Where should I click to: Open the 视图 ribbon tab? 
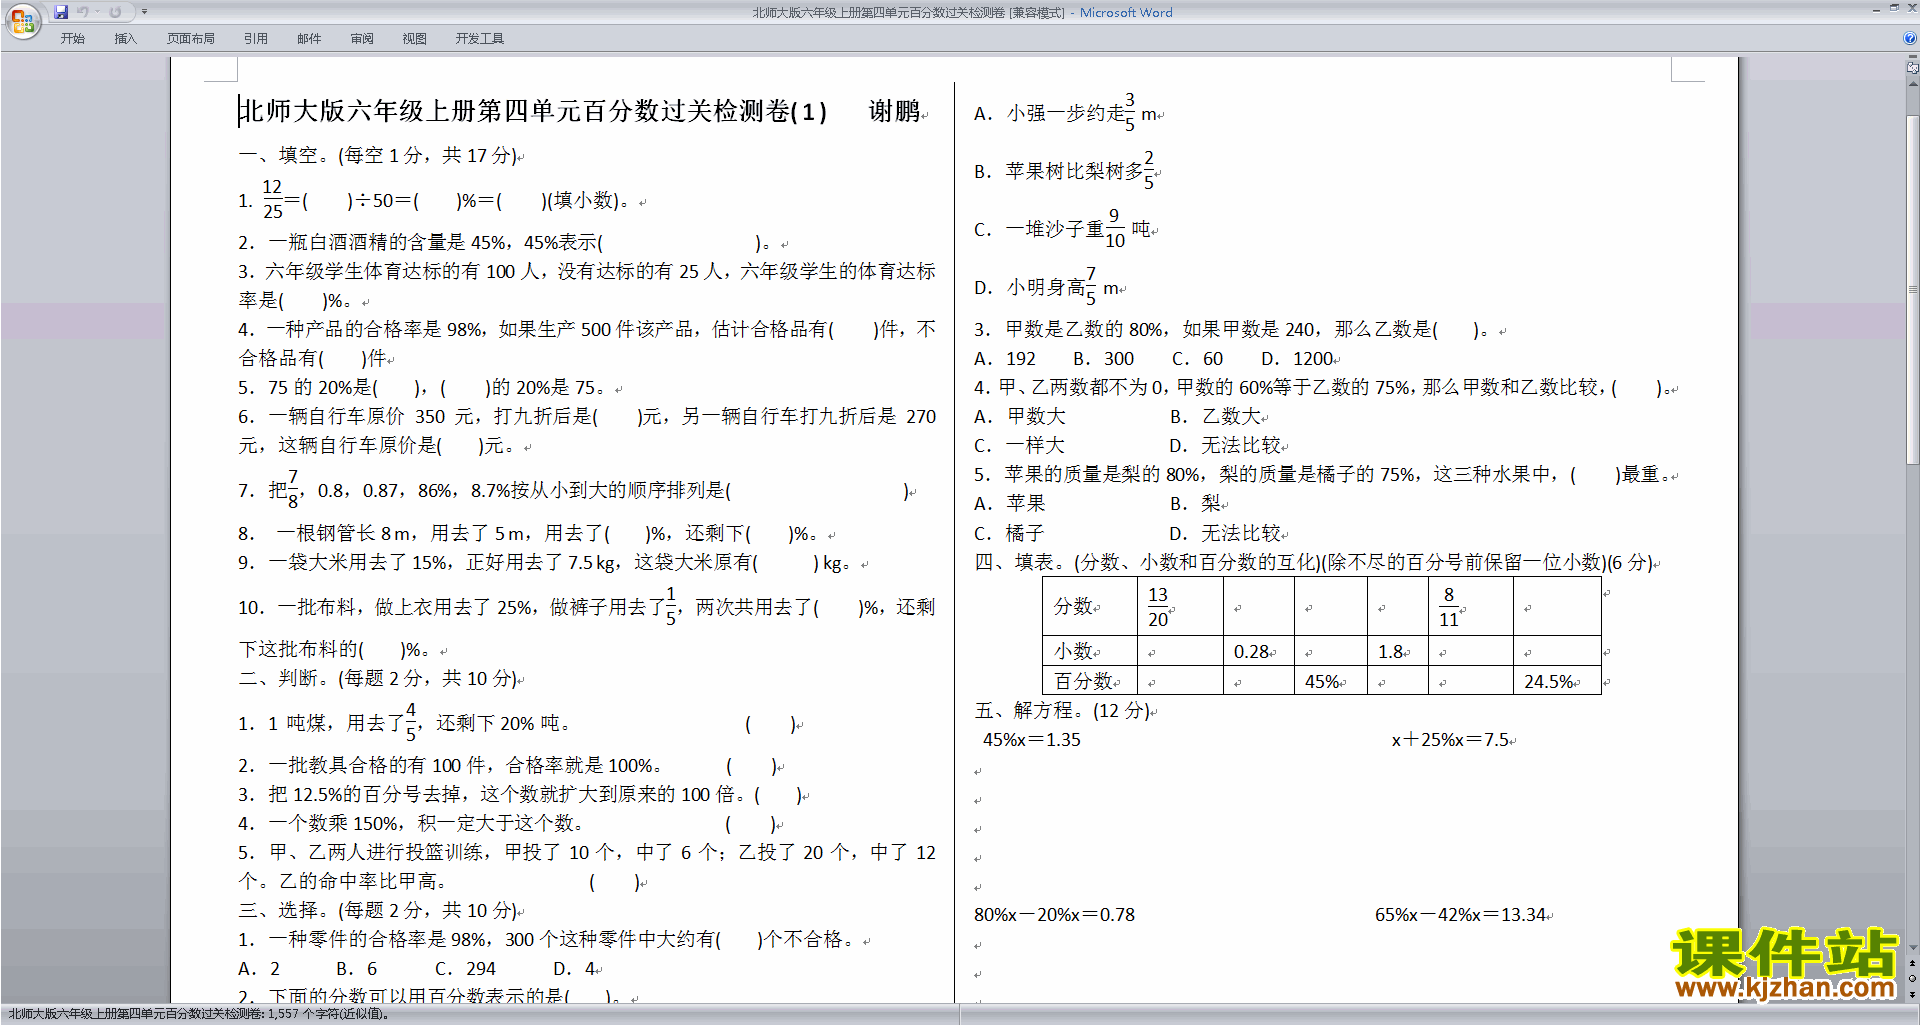[415, 39]
